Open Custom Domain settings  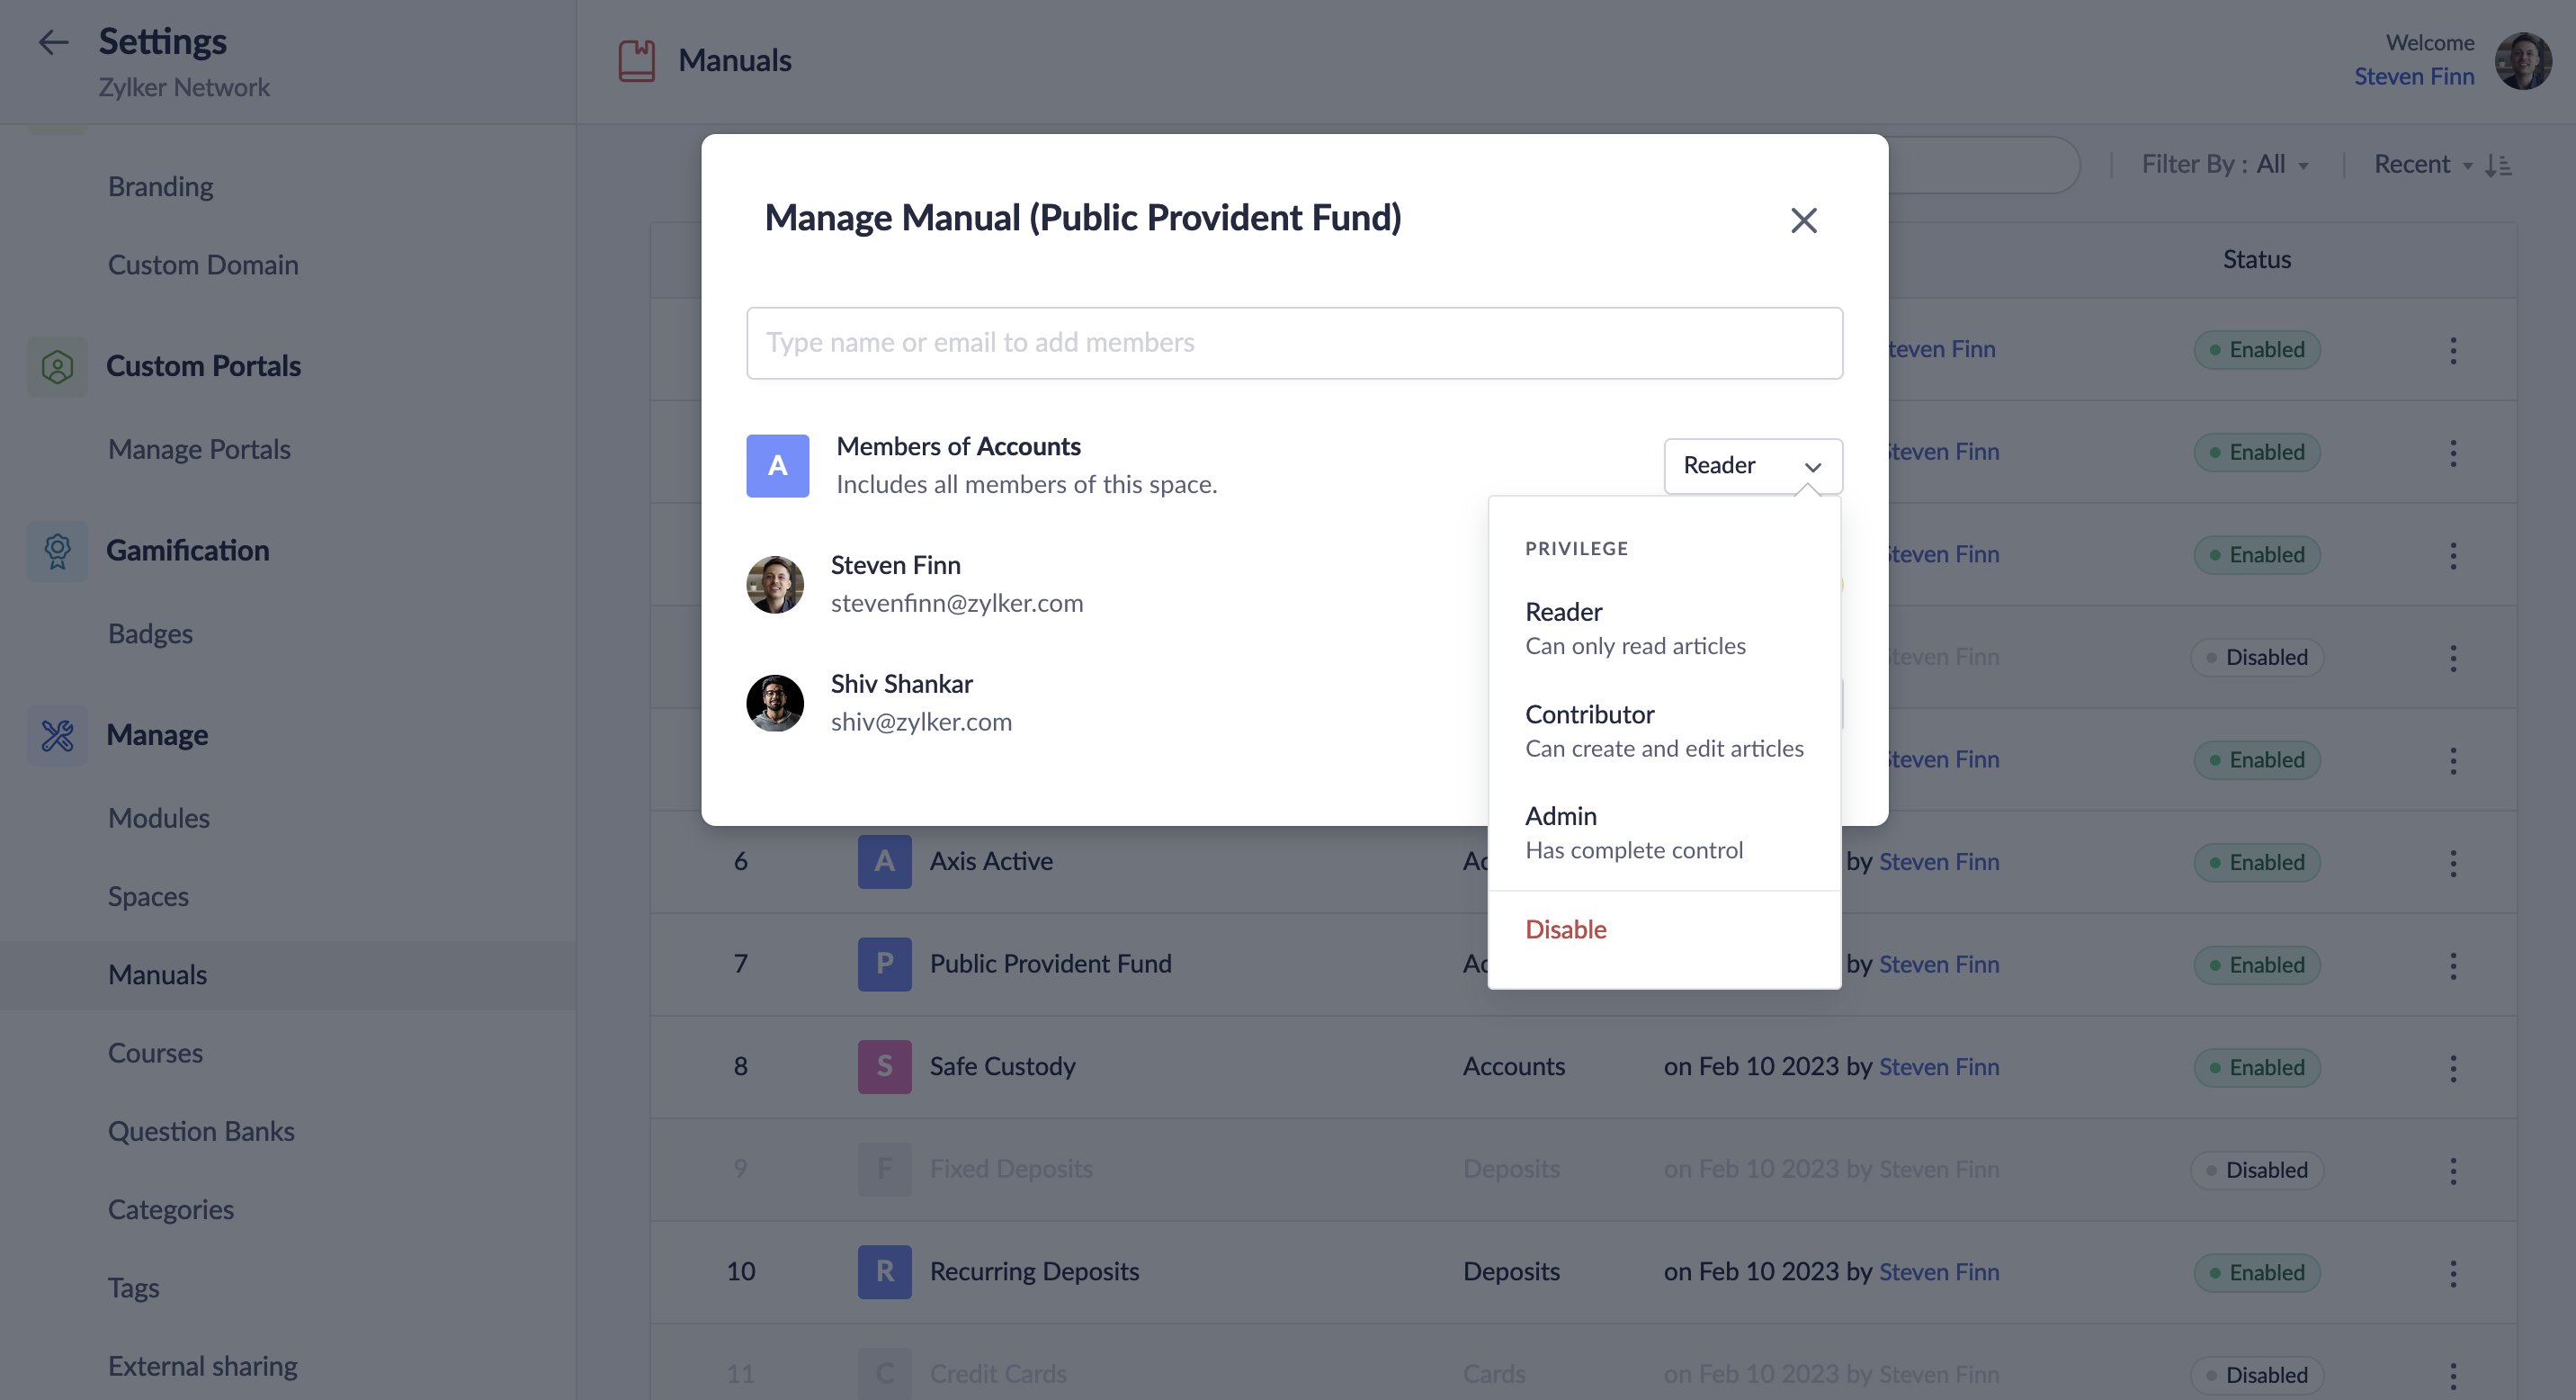[x=203, y=265]
